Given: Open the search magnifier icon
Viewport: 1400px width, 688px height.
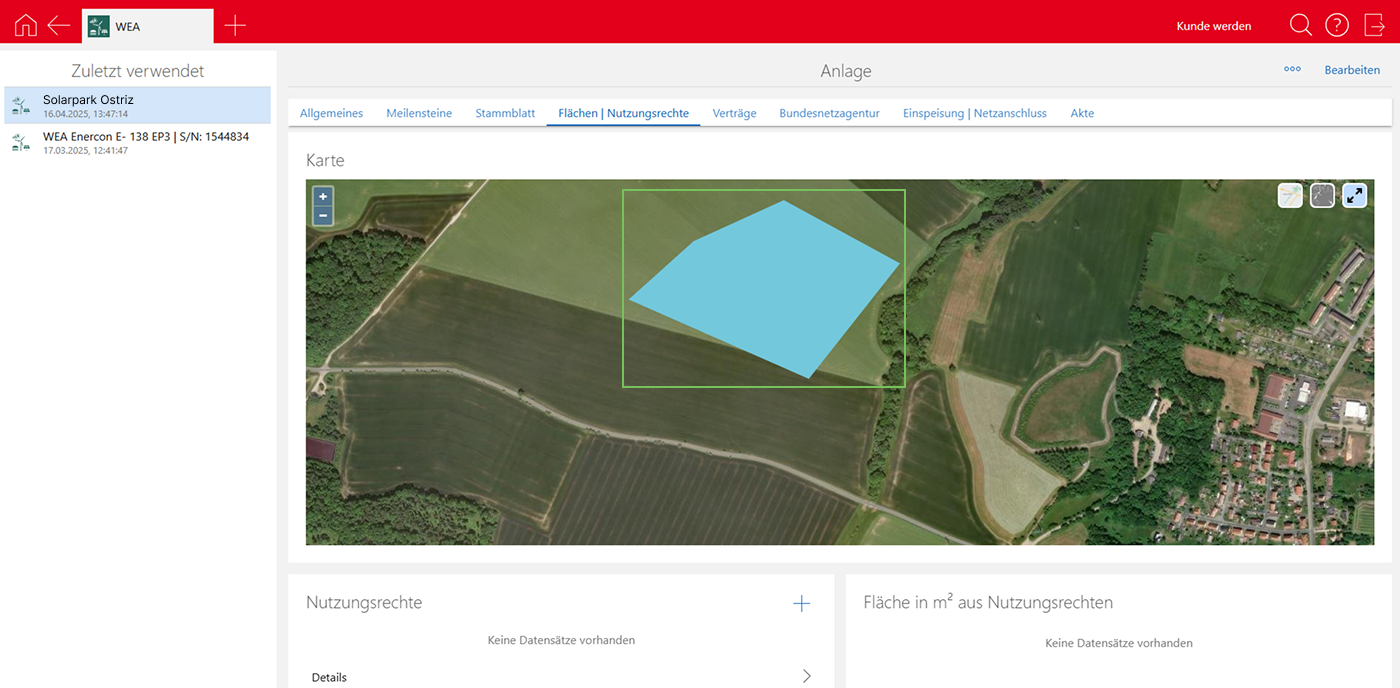Looking at the screenshot, I should tap(1300, 25).
